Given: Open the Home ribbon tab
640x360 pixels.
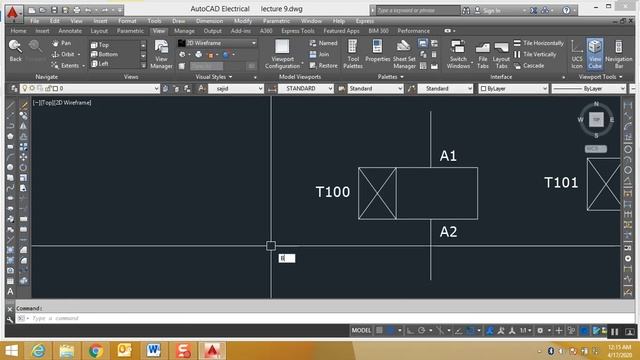Looking at the screenshot, I should 18,31.
